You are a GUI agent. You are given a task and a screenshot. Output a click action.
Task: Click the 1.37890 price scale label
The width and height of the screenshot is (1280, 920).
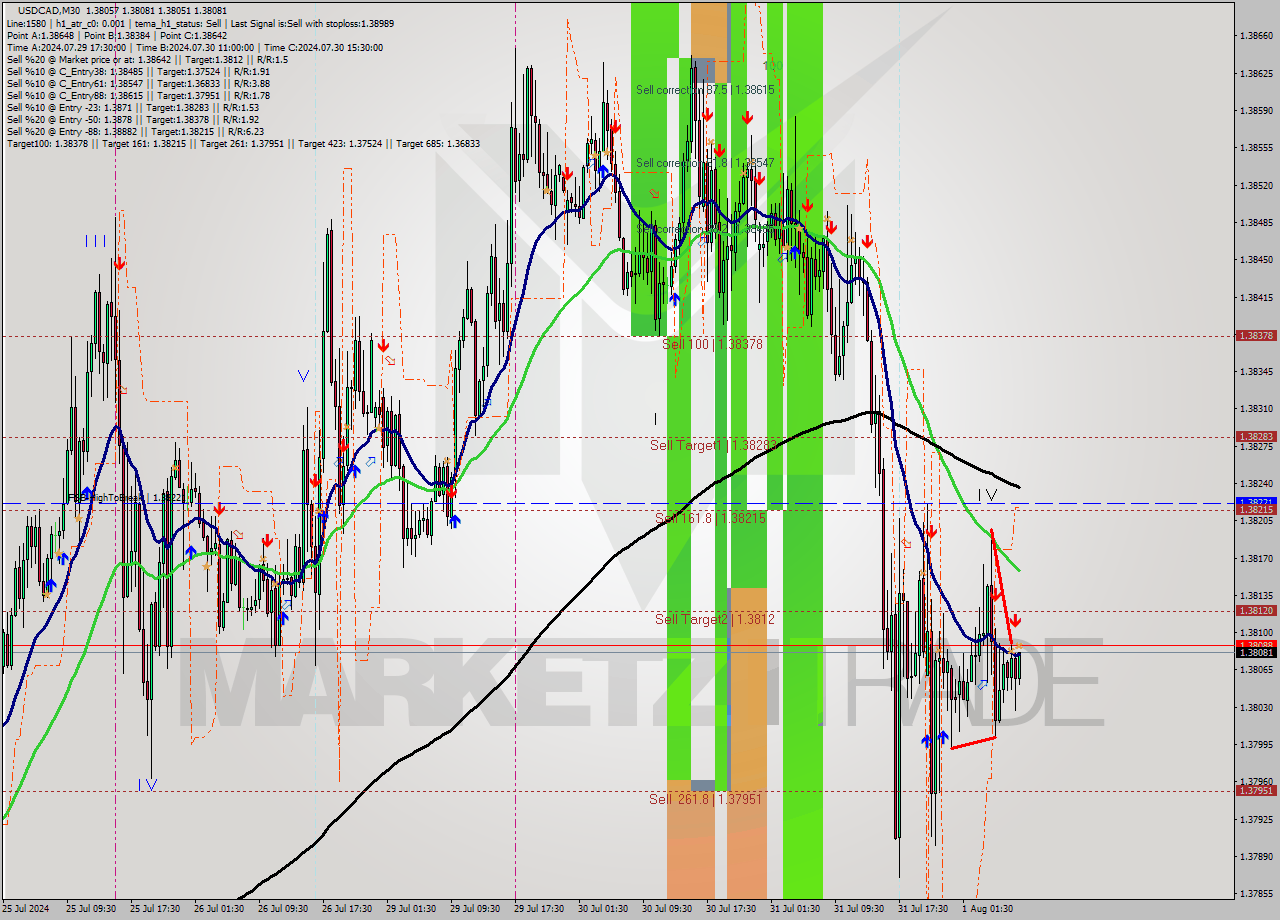click(1255, 856)
